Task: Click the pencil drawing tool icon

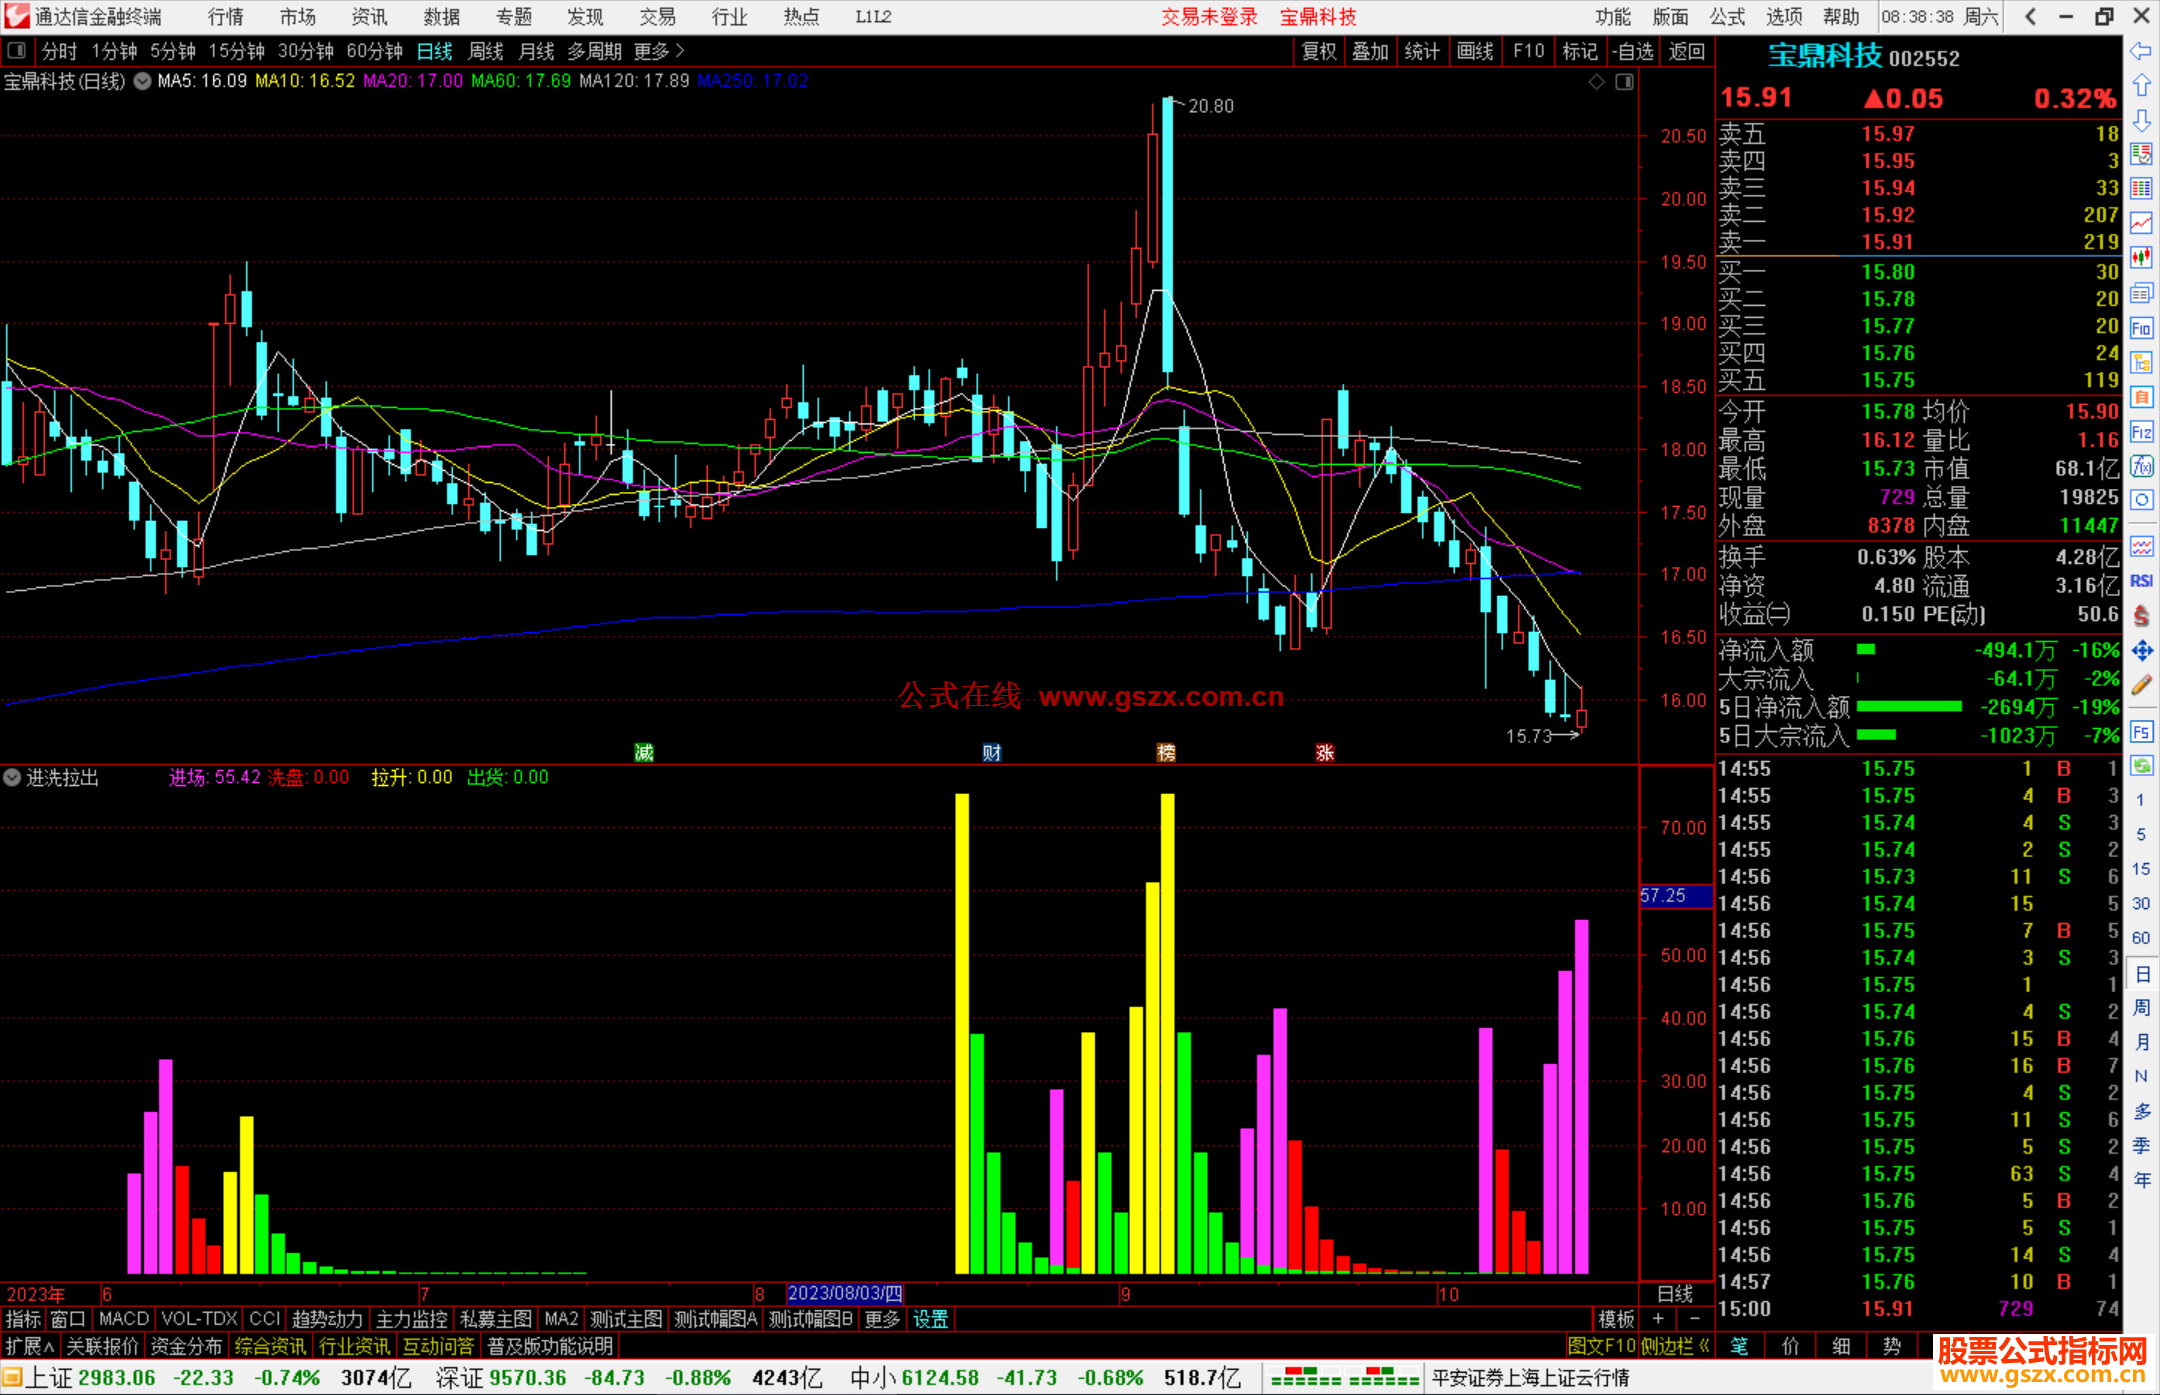Action: point(2141,686)
